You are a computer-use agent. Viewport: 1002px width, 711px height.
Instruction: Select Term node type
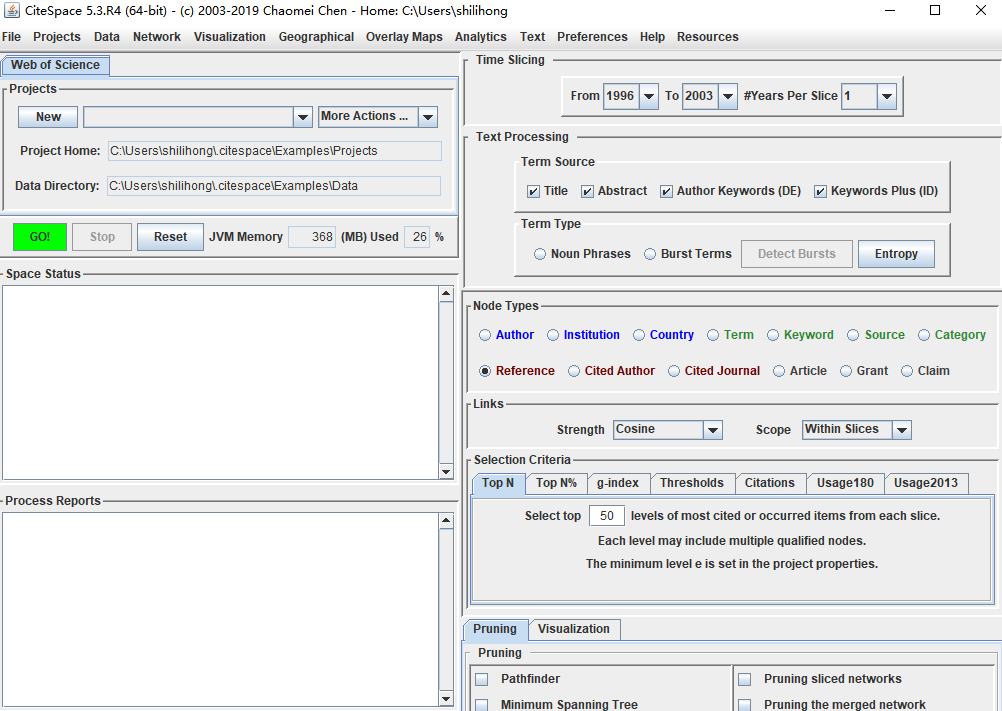click(x=713, y=335)
